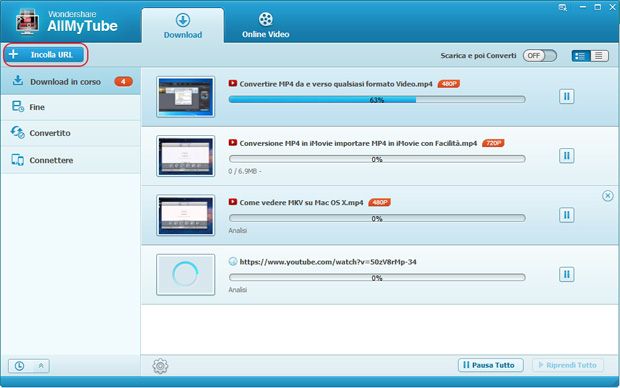This screenshot has height=388, width=620.
Task: Open the Convertito section
Action: tap(70, 133)
